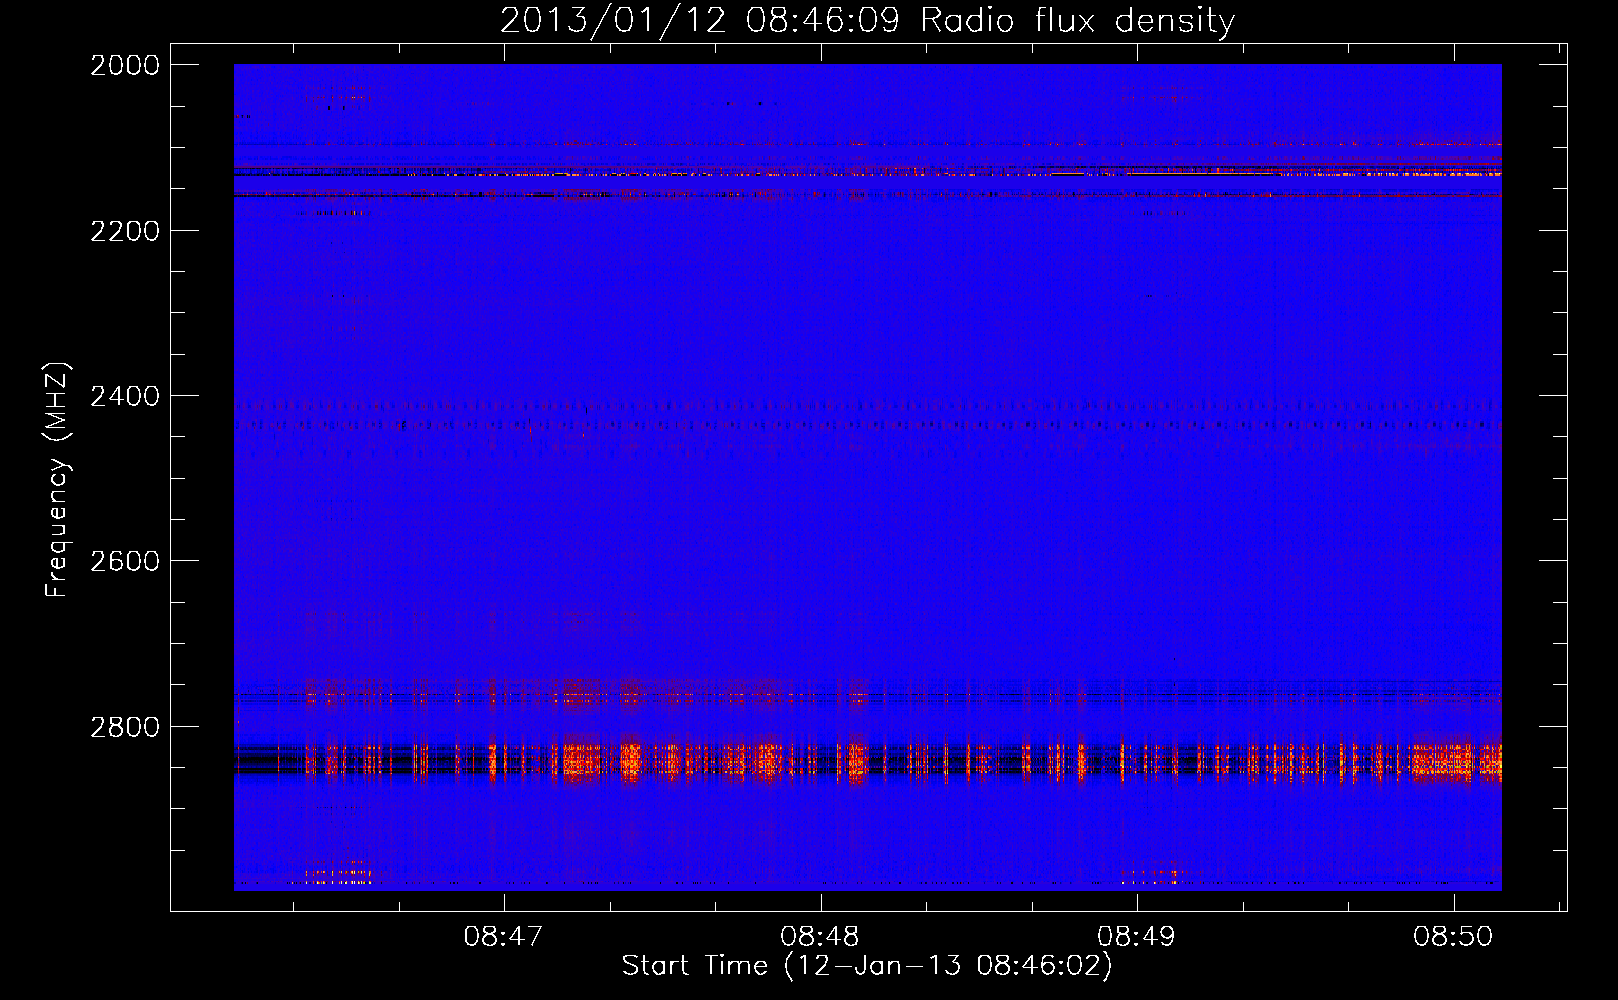
Task: Click the 08:47 time tick label
Action: coord(503,936)
